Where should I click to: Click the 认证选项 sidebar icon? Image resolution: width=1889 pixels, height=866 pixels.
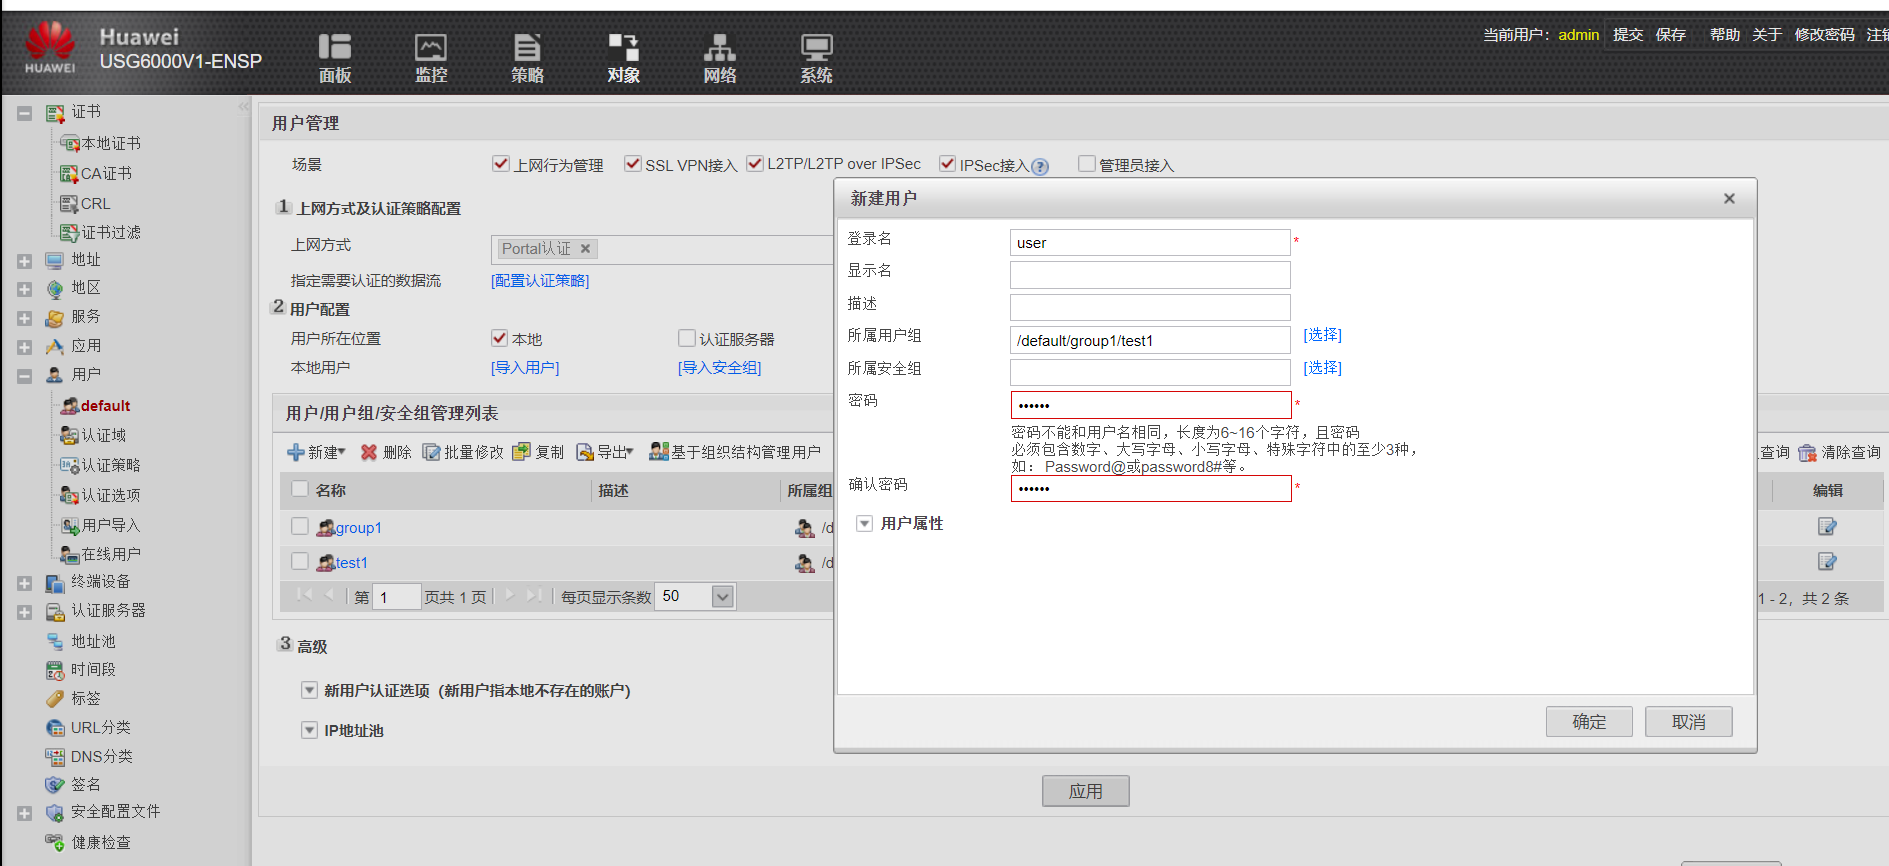pyautogui.click(x=69, y=495)
